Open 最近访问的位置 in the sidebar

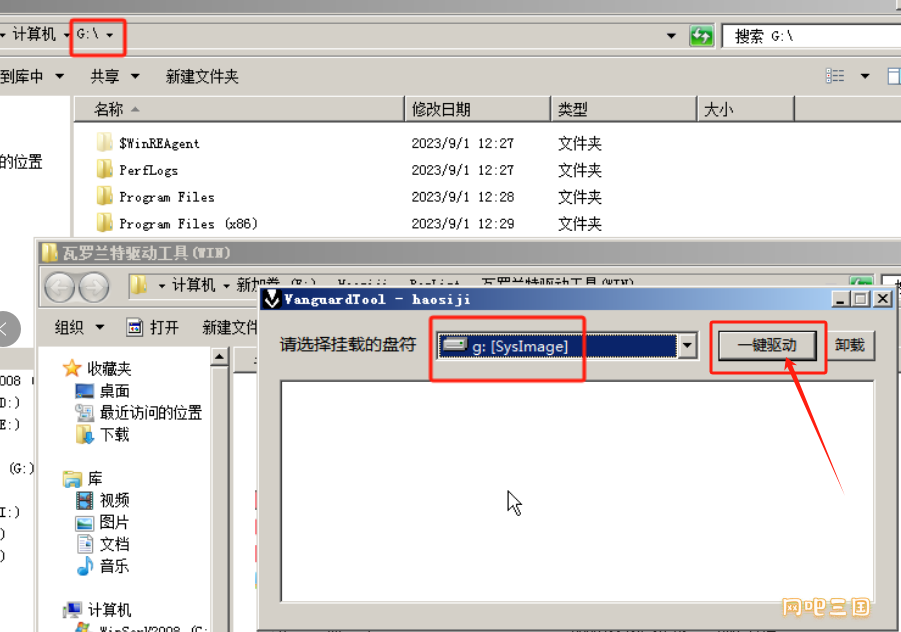click(x=138, y=413)
